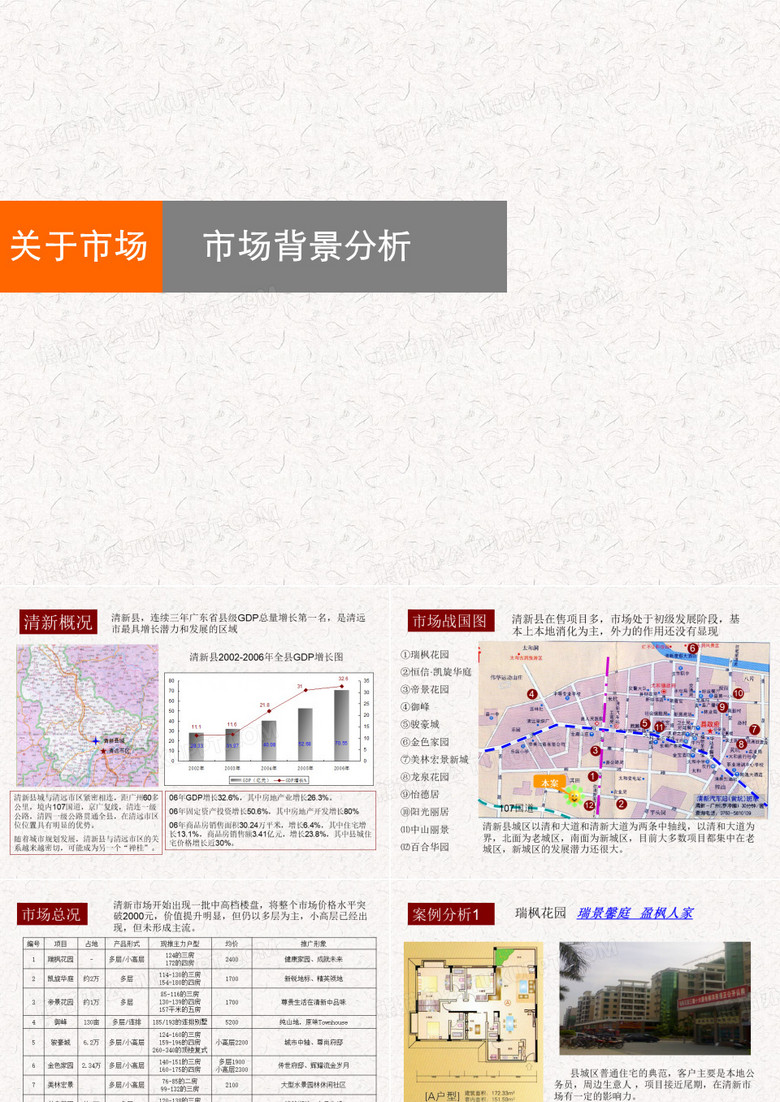This screenshot has height=1102, width=780.
Task: Click the 帝景花园 cell in the table
Action: click(60, 1002)
